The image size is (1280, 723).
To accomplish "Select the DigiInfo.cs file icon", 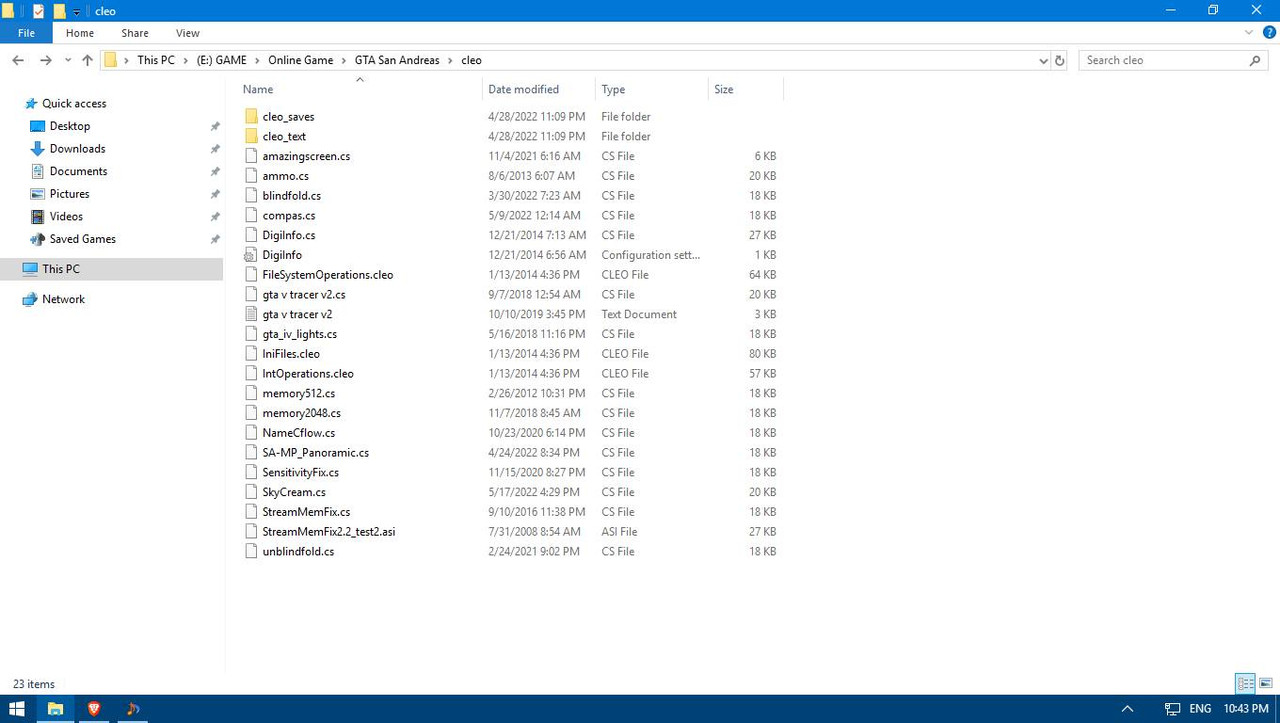I will click(251, 235).
